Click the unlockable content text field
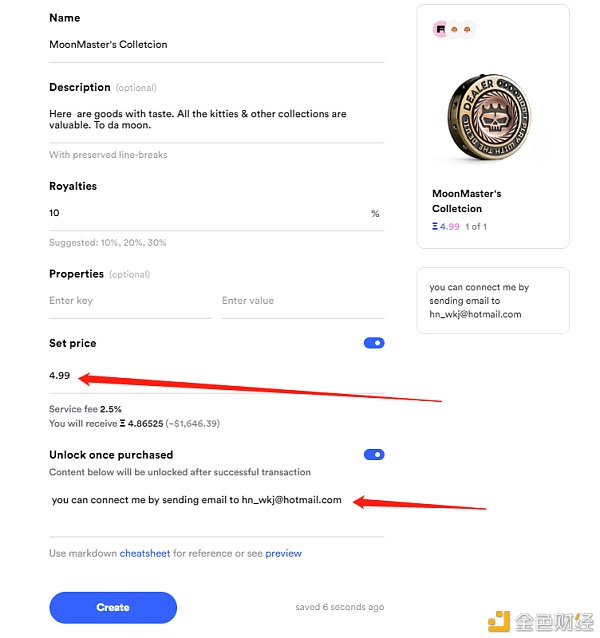Viewport: 600px width, 638px height. point(217,511)
